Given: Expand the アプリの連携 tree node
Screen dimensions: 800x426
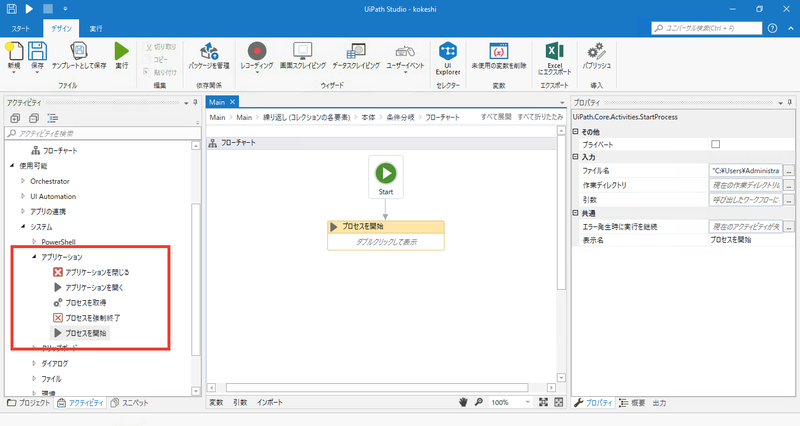Looking at the screenshot, I should tap(22, 211).
